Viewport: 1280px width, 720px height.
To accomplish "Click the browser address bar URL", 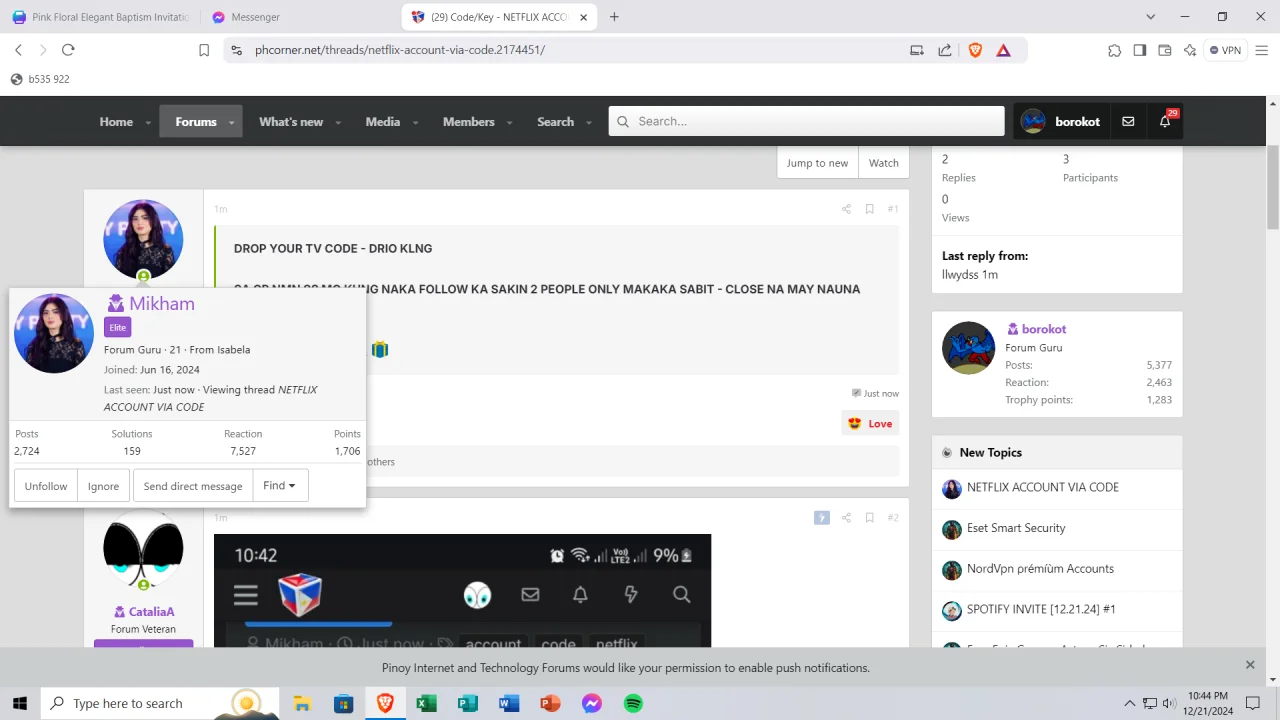I will point(400,50).
